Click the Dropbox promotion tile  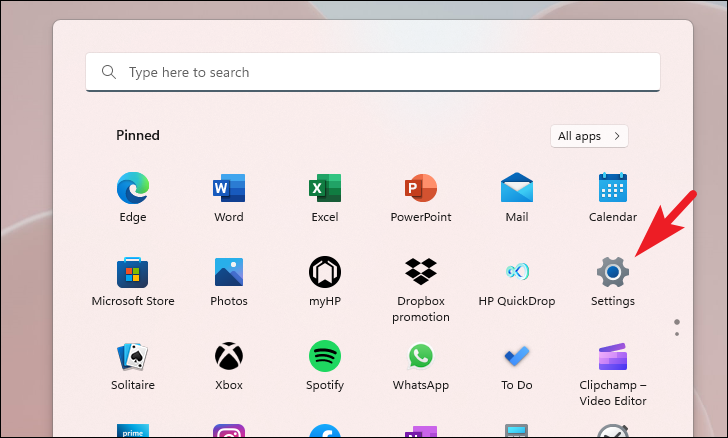pos(421,289)
